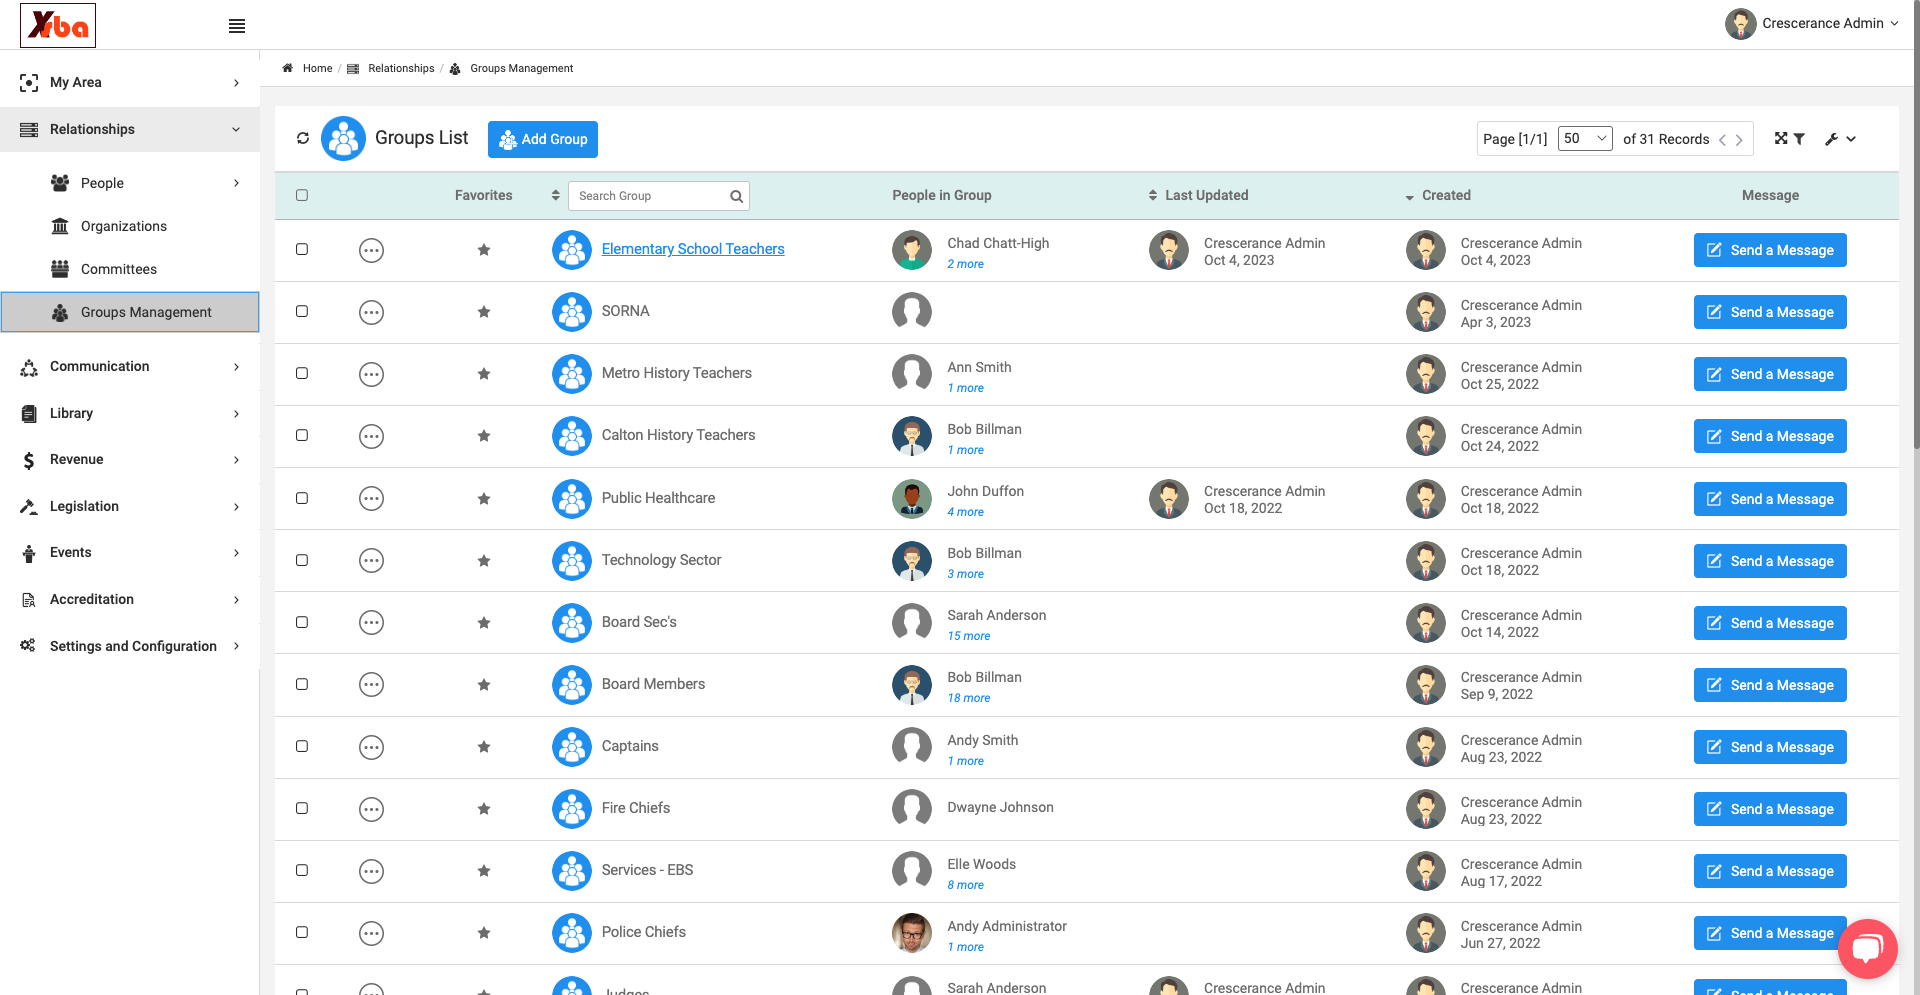The image size is (1920, 995).
Task: Tick the Board Sec's row checkbox
Action: [302, 622]
